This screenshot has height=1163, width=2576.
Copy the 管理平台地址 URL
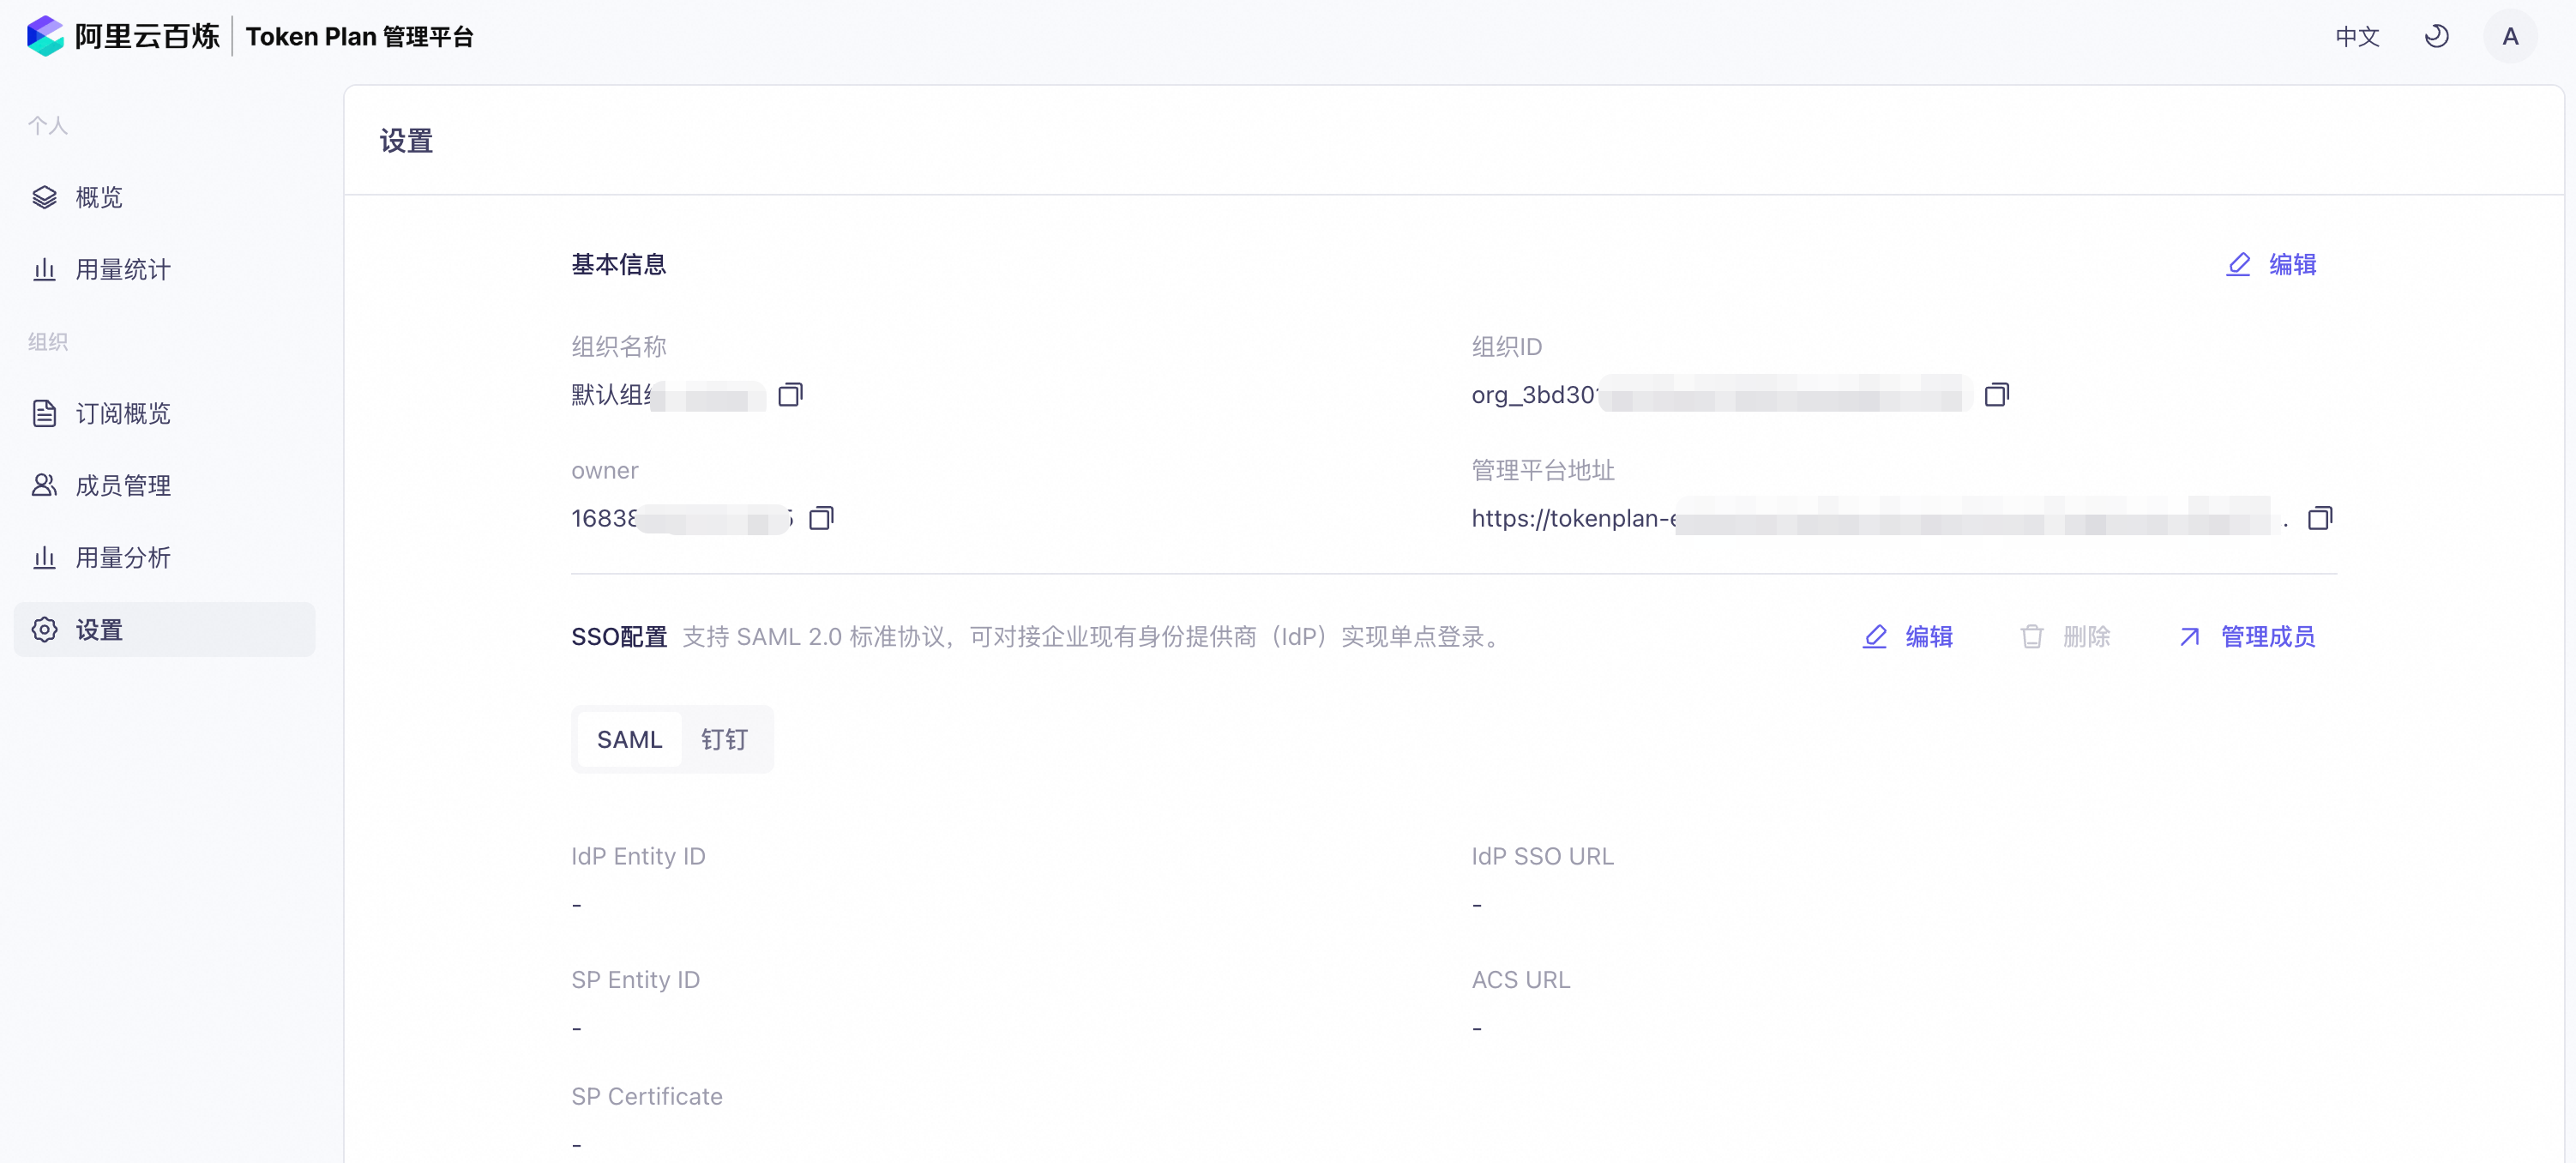click(2319, 518)
